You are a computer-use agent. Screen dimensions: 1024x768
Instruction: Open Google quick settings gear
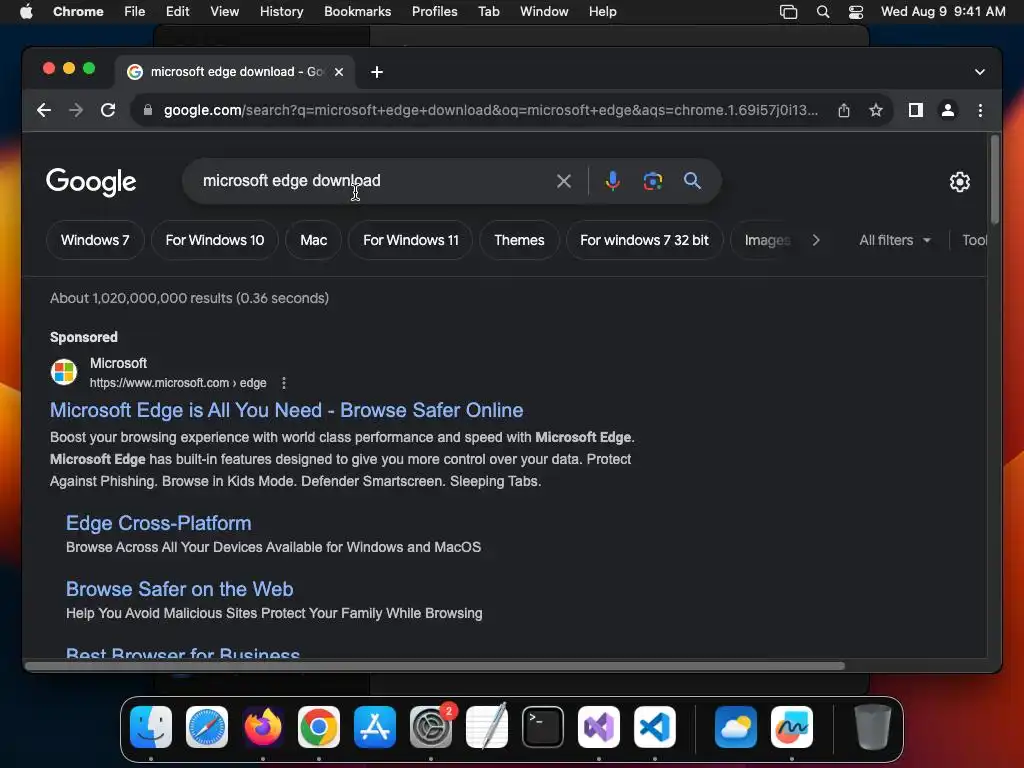[959, 182]
